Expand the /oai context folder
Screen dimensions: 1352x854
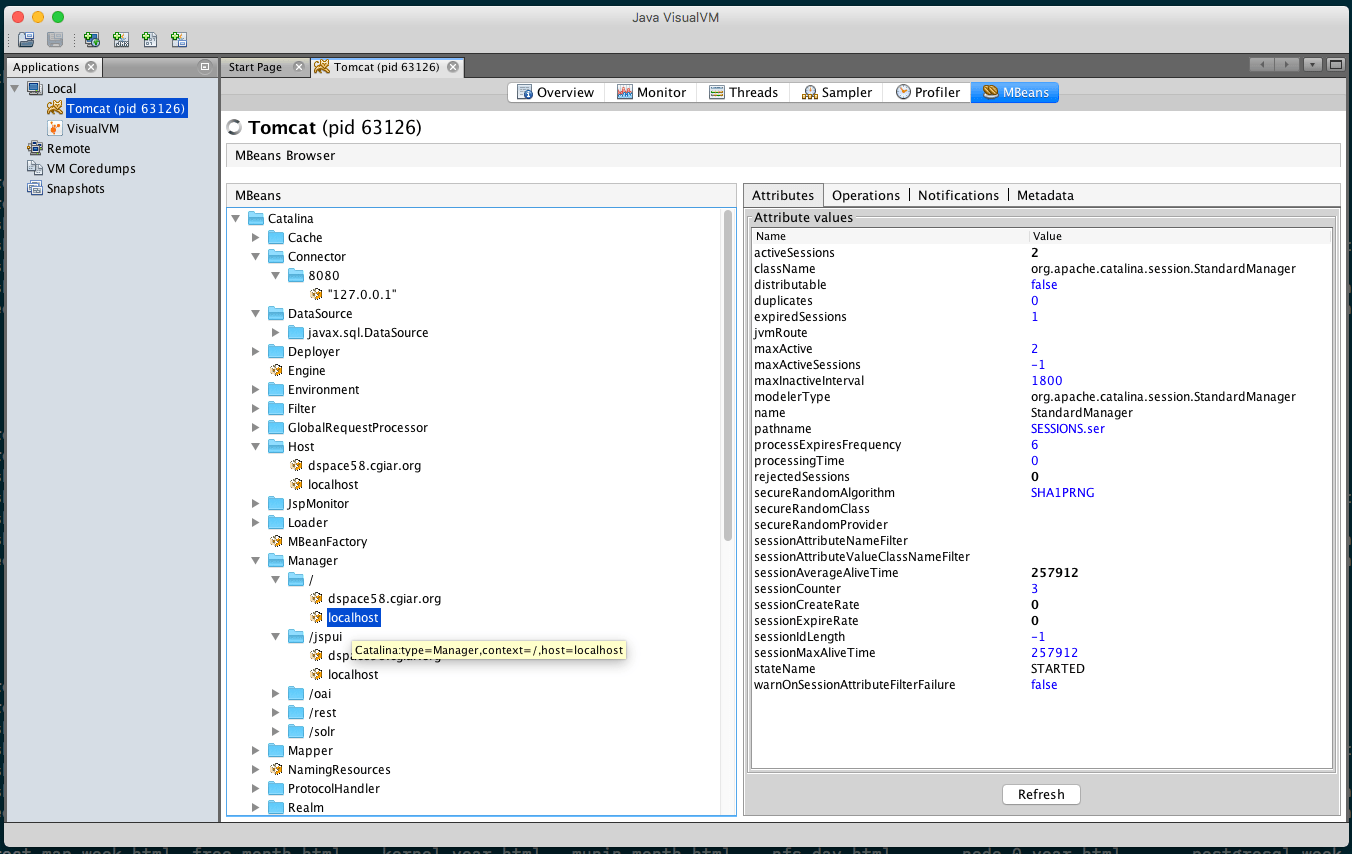[276, 694]
